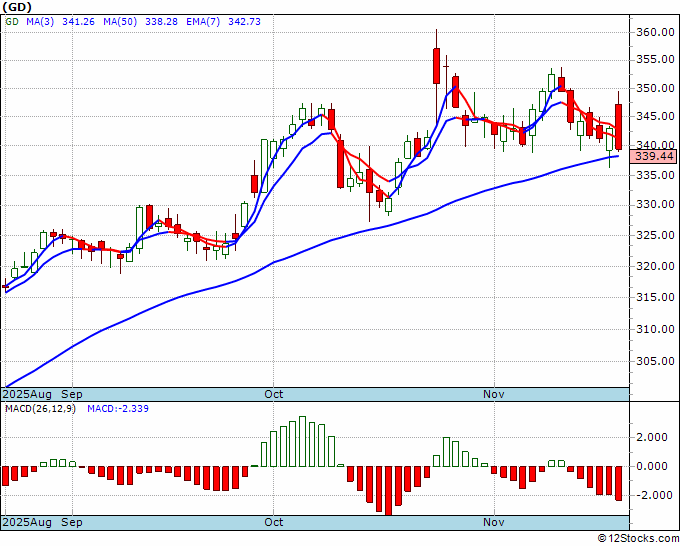The image size is (680, 546).
Task: Click the MA(50) indicator label
Action: click(120, 22)
